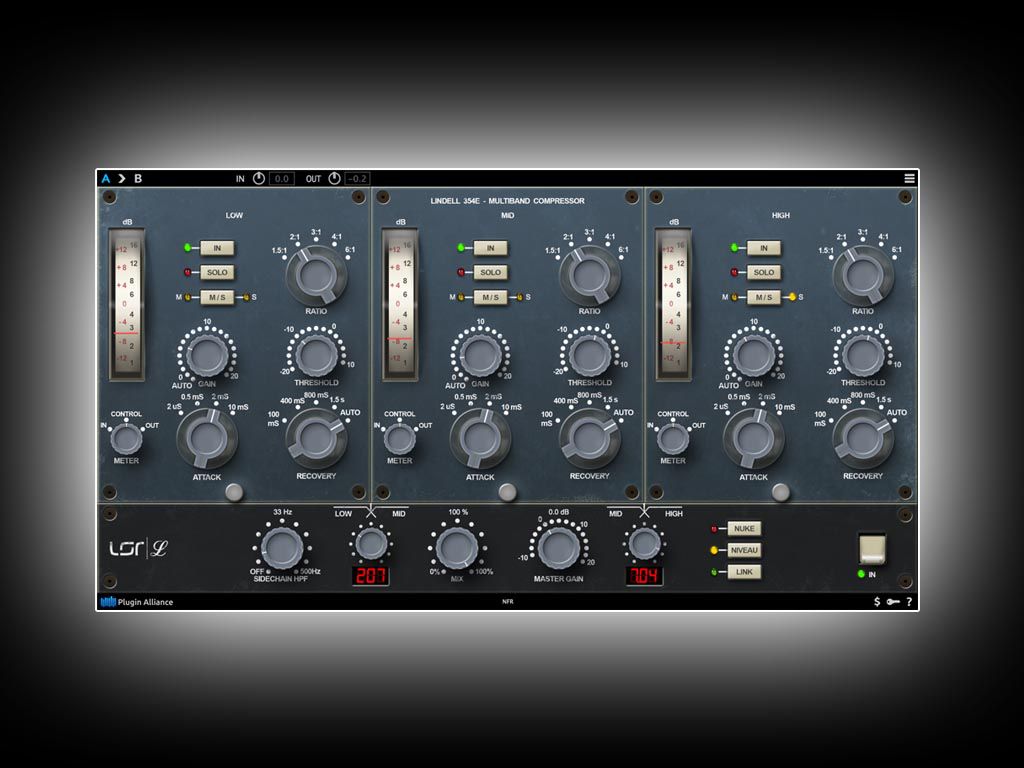Screen dimensions: 1024x768
Task: Click the SIDECHAIN HPF knob
Action: 281,547
